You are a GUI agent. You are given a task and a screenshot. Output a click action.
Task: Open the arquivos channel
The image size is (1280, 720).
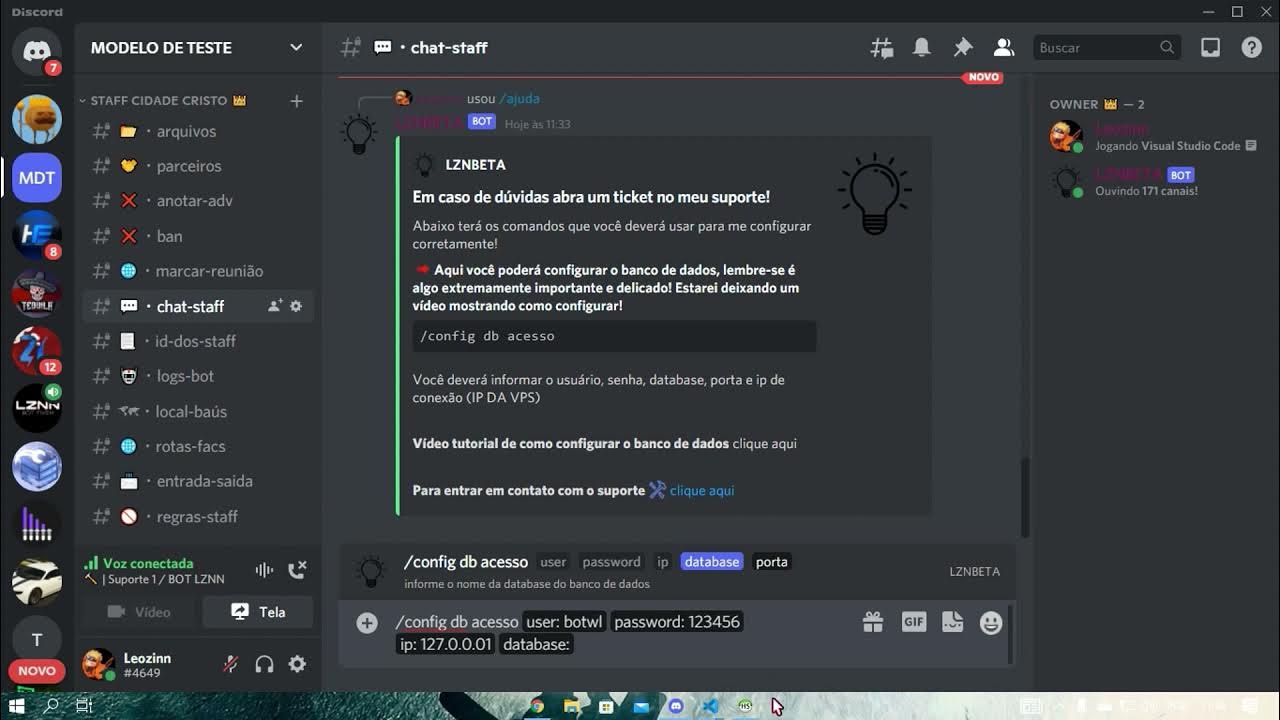tap(198, 131)
